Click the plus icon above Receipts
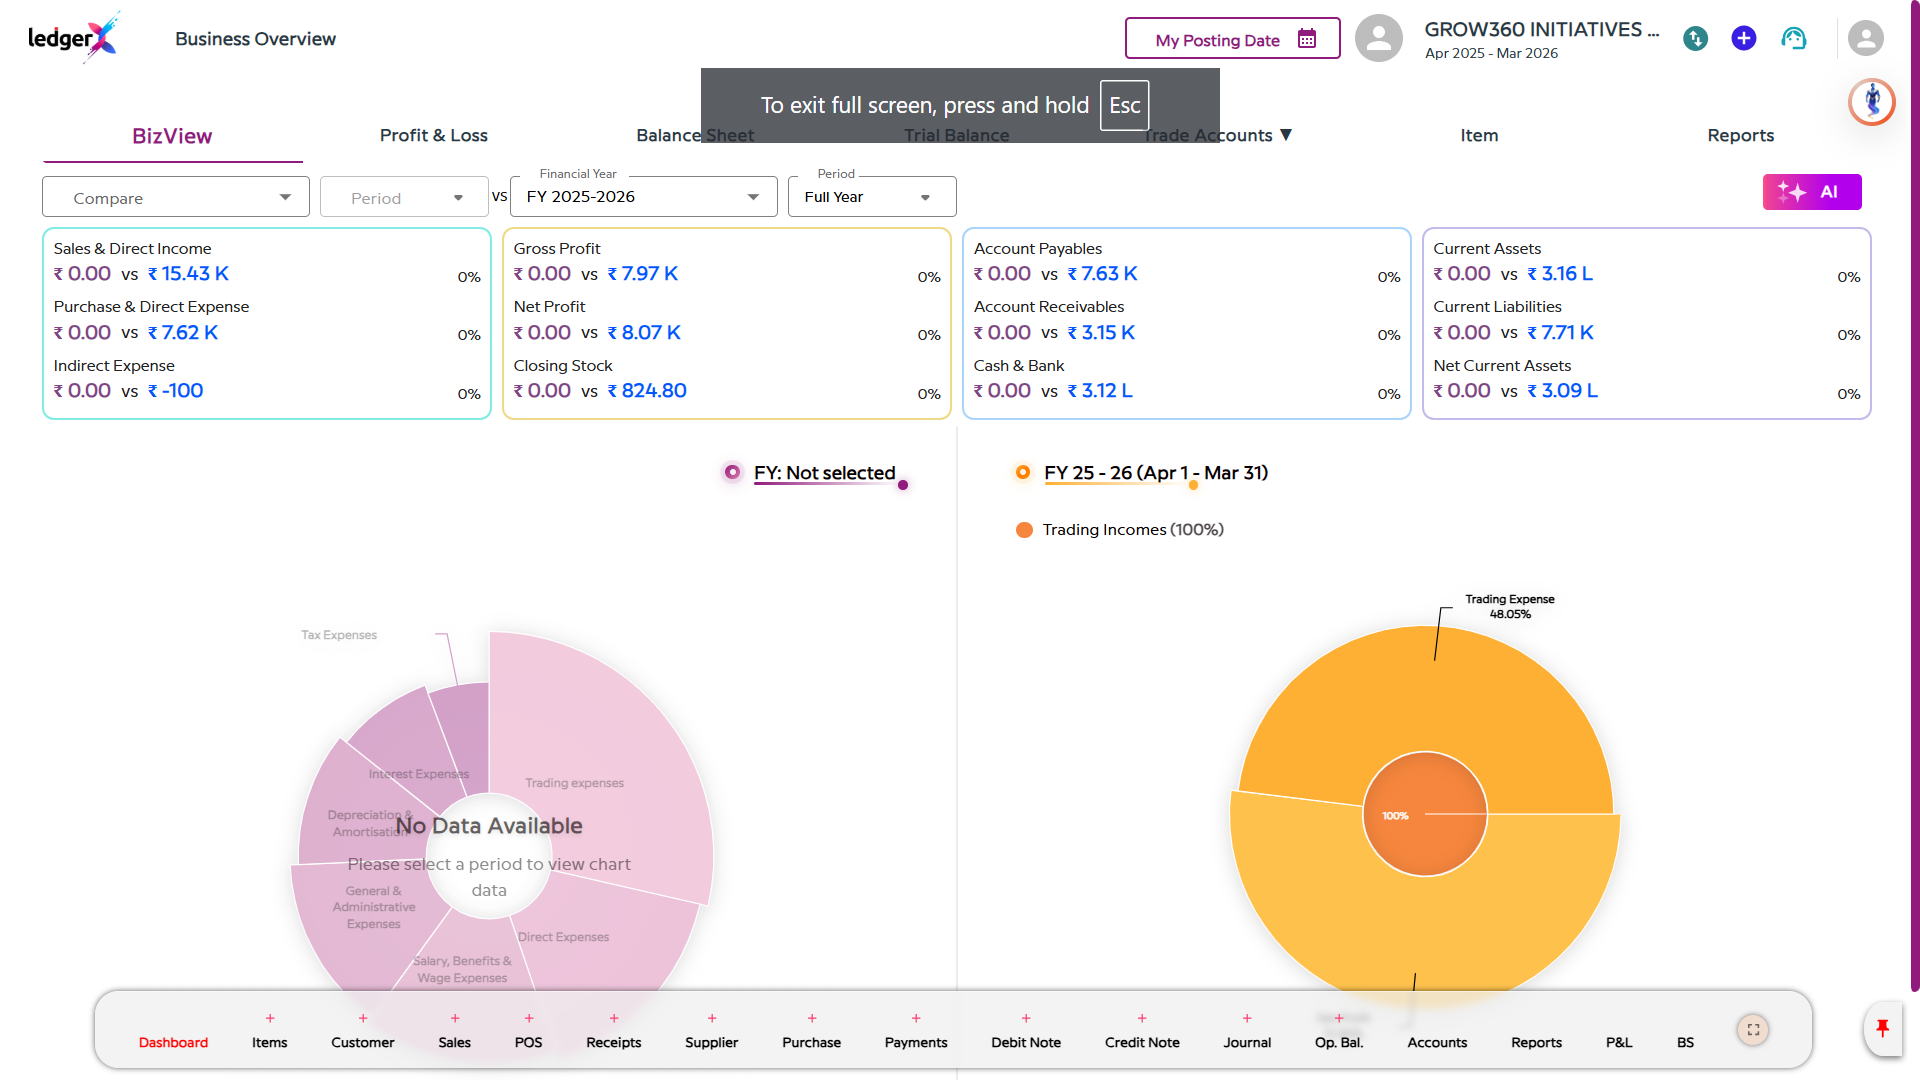Screen dimensions: 1920x1080 pyautogui.click(x=614, y=1018)
